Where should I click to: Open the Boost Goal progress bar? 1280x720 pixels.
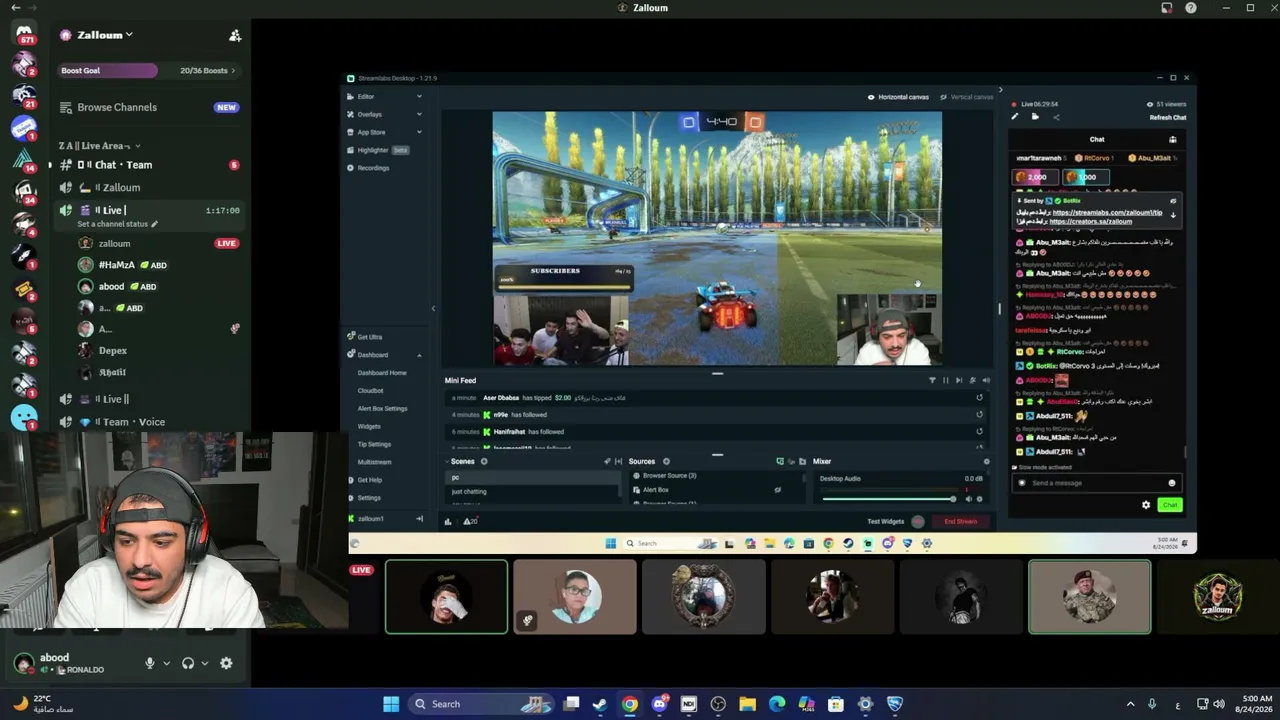(x=148, y=71)
